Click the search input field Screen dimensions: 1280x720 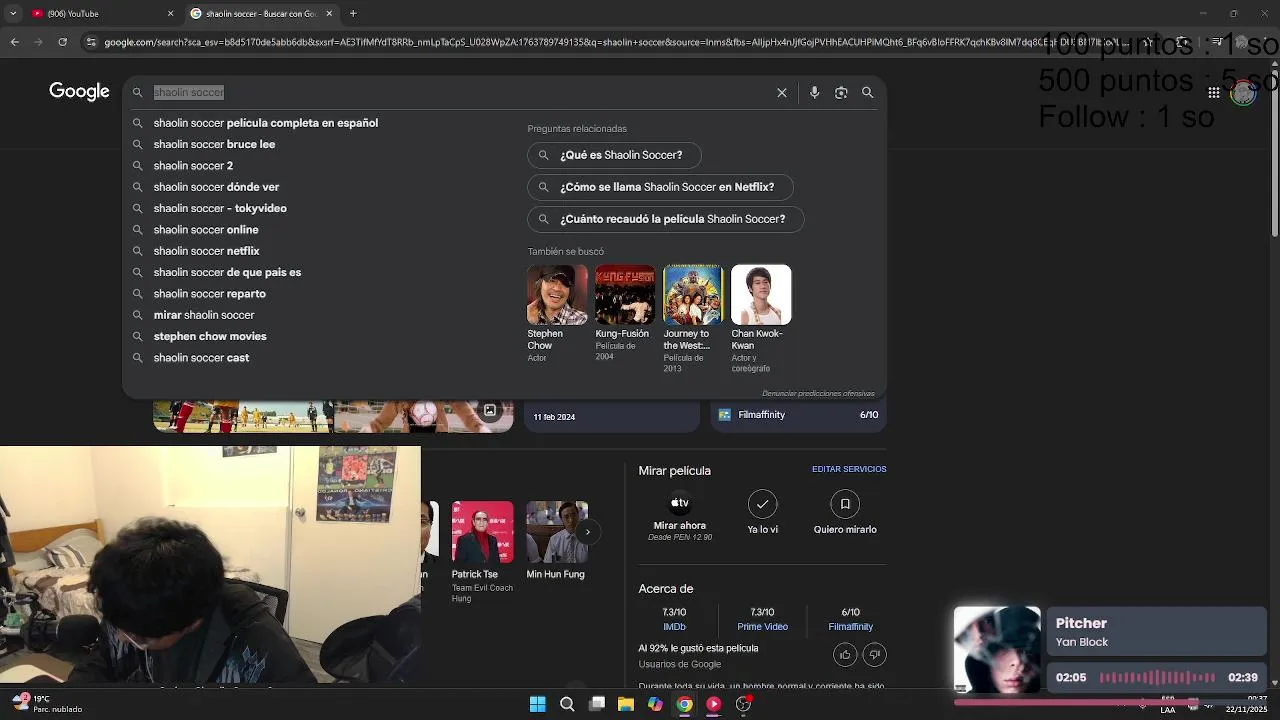point(460,92)
